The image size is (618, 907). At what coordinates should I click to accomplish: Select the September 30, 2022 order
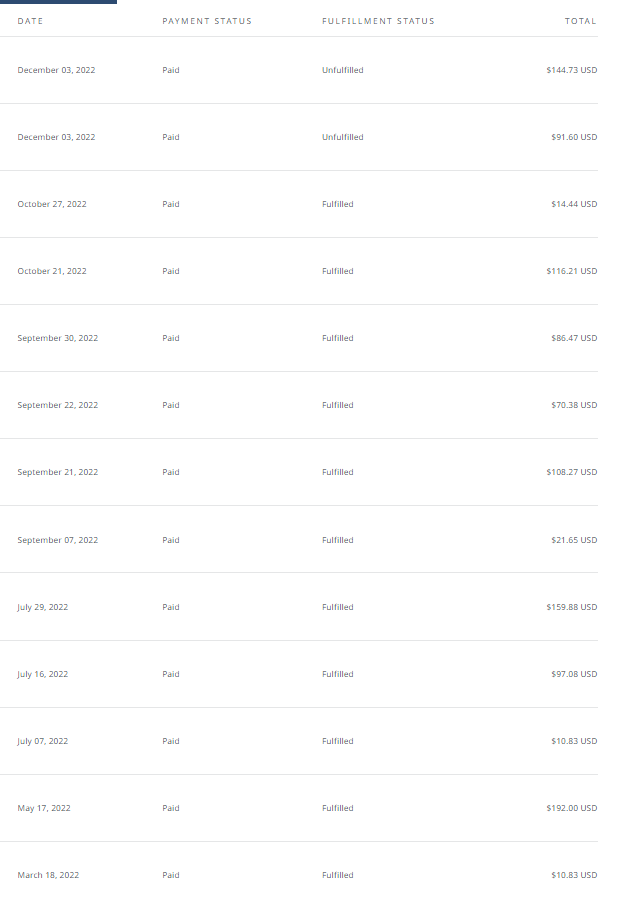pyautogui.click(x=299, y=338)
